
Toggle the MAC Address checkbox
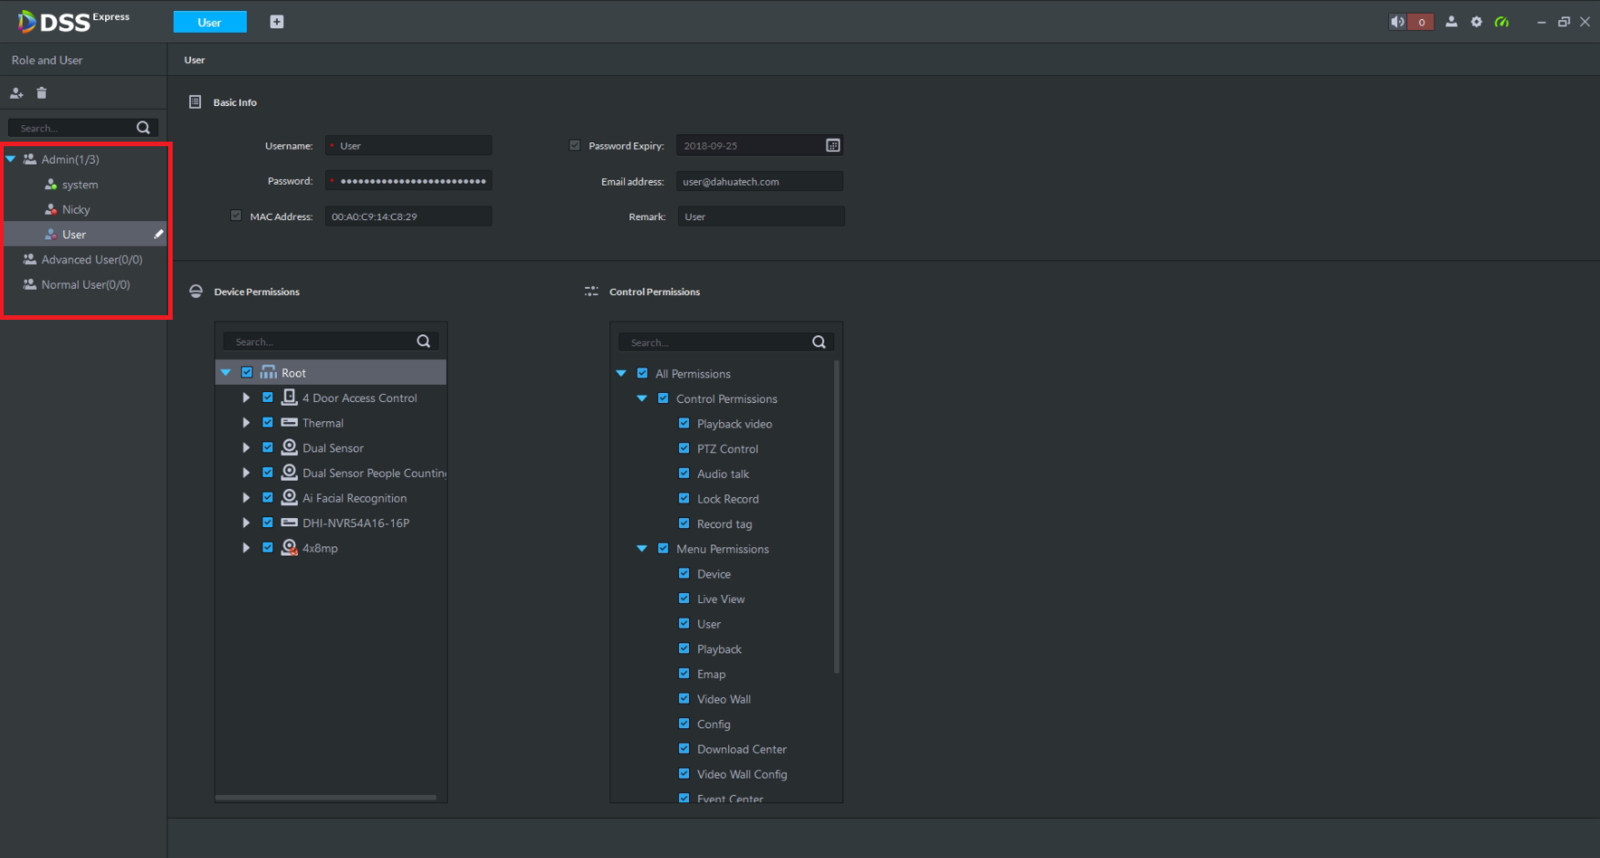pos(236,216)
